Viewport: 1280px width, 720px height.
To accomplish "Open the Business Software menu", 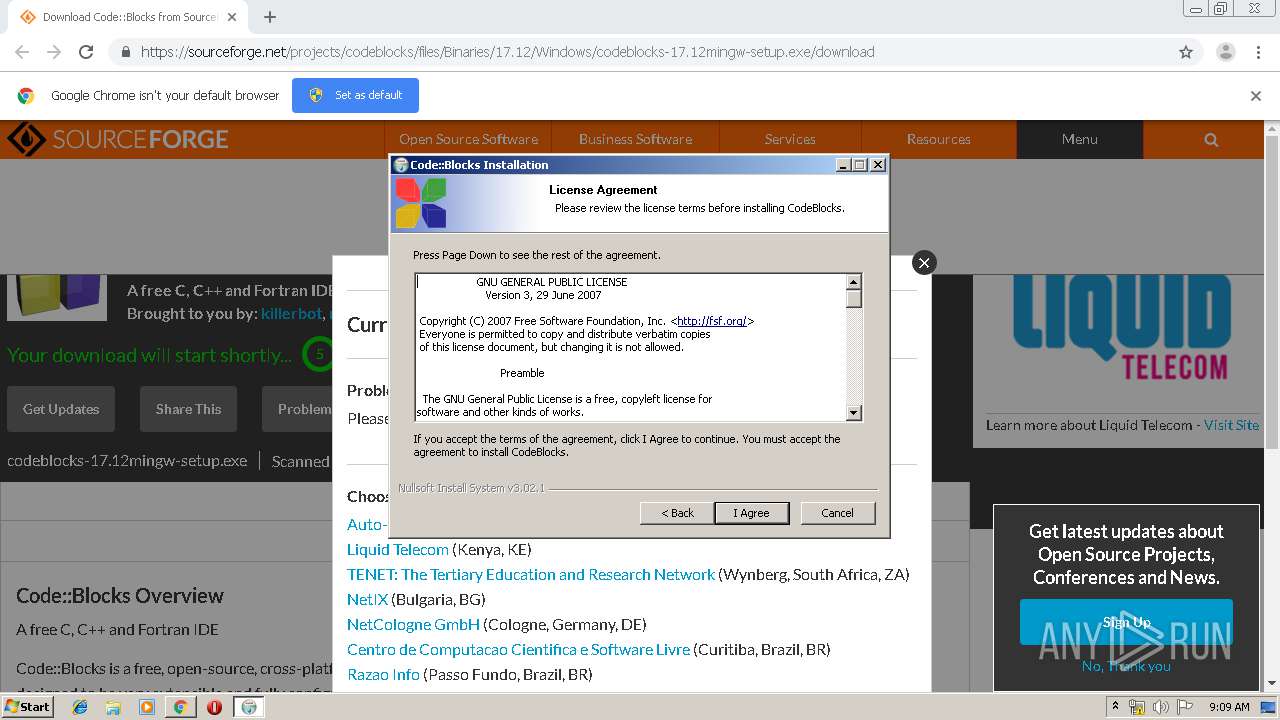I will pyautogui.click(x=635, y=139).
